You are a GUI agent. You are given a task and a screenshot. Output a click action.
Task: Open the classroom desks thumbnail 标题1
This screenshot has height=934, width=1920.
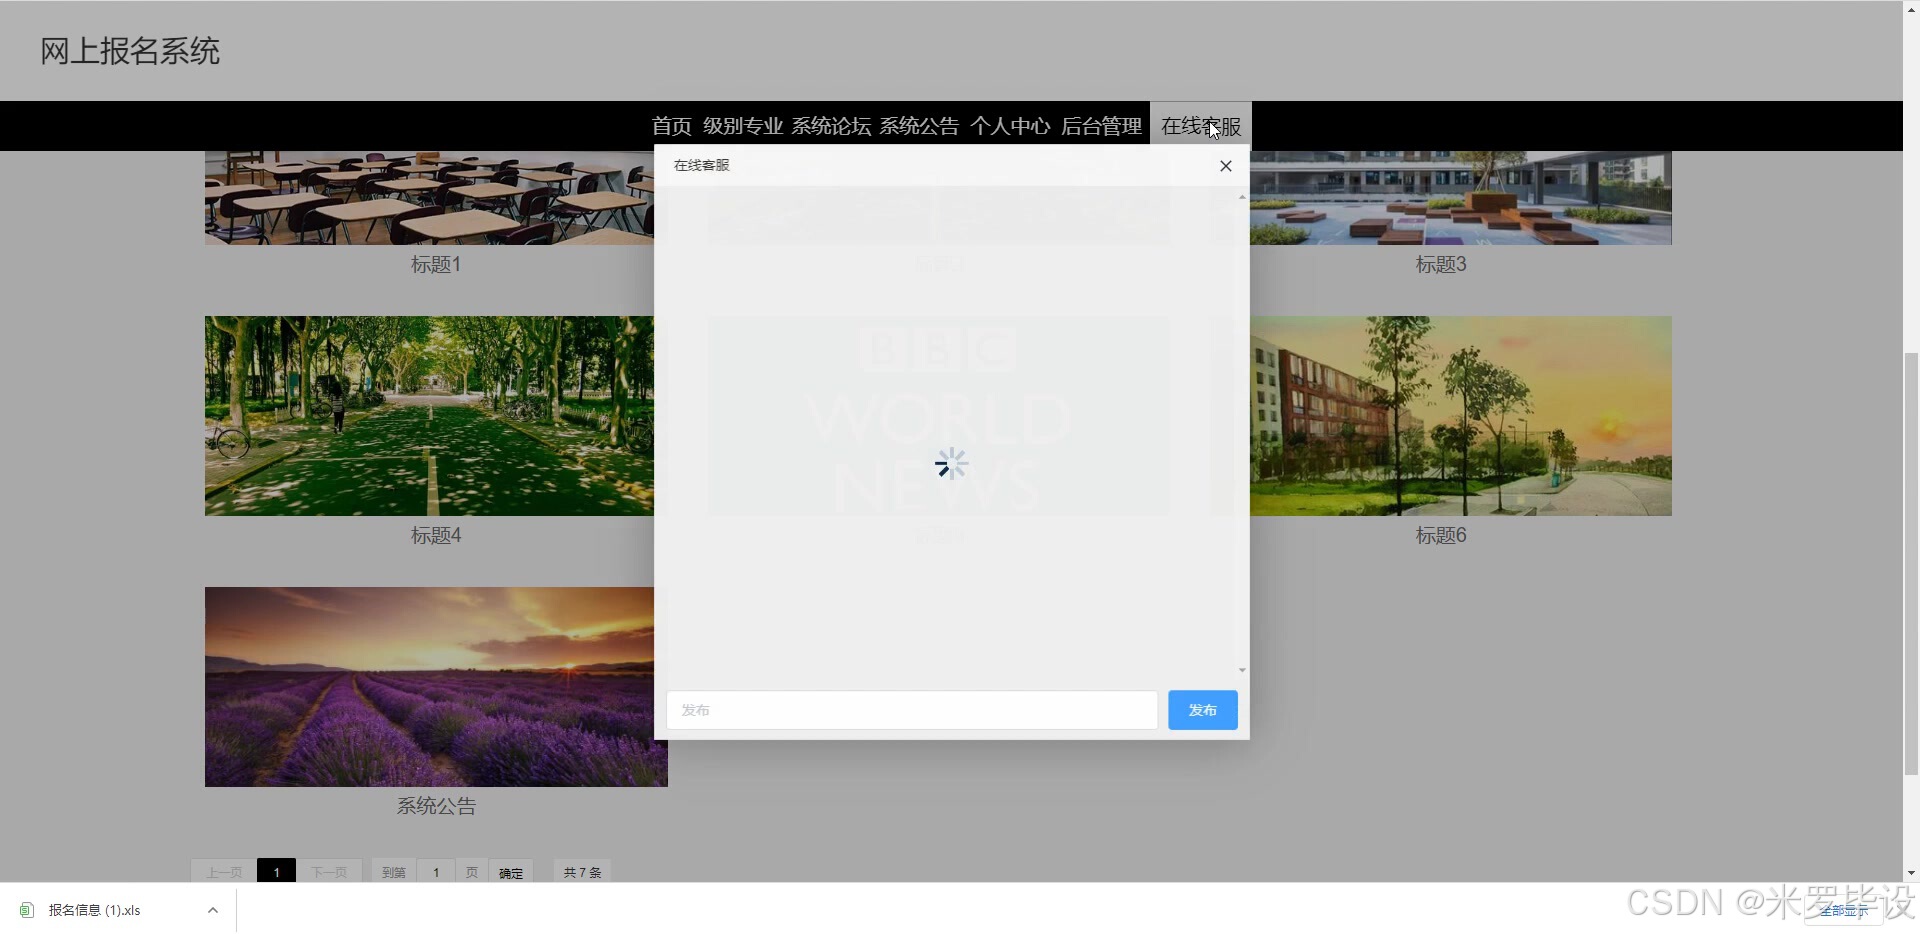[x=430, y=198]
